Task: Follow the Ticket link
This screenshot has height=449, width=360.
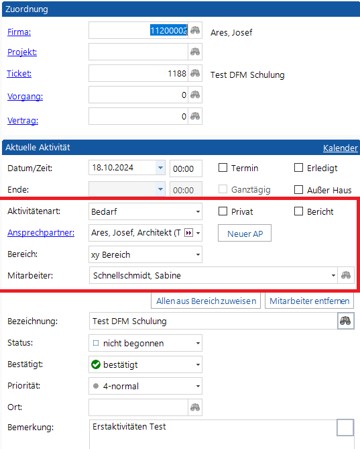Action: click(19, 73)
